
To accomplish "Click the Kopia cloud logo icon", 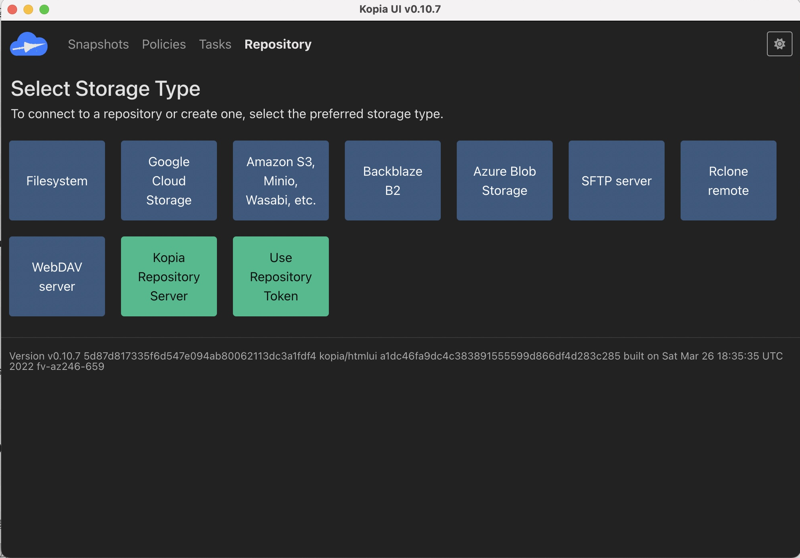I will pyautogui.click(x=29, y=44).
